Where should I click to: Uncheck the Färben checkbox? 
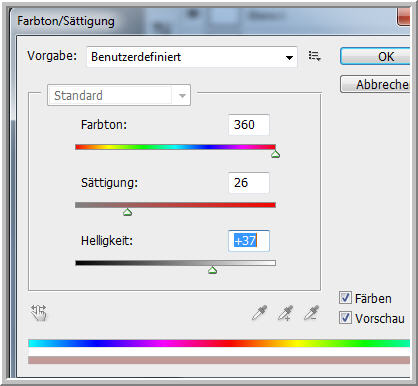(x=345, y=298)
